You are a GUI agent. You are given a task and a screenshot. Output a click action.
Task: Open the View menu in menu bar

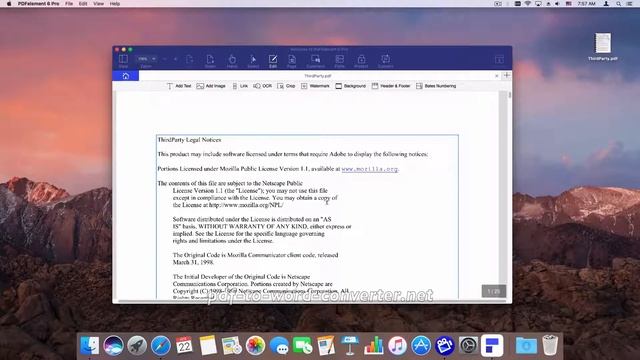click(x=98, y=3)
